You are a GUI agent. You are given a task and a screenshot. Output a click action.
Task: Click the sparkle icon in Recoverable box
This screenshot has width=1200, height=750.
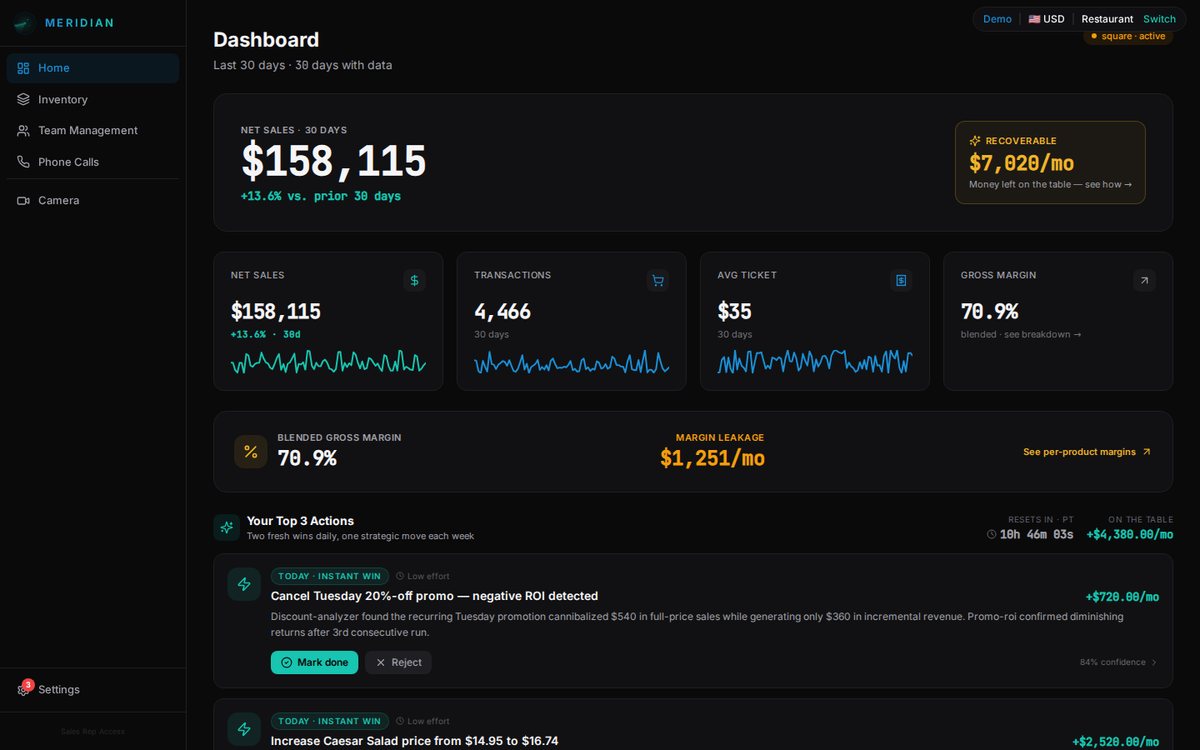[x=975, y=141]
